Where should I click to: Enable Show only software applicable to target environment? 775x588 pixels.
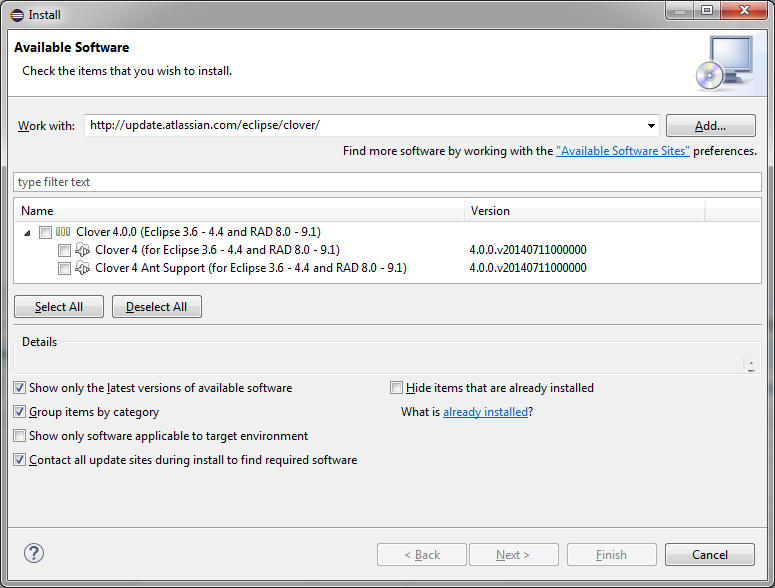coord(20,436)
